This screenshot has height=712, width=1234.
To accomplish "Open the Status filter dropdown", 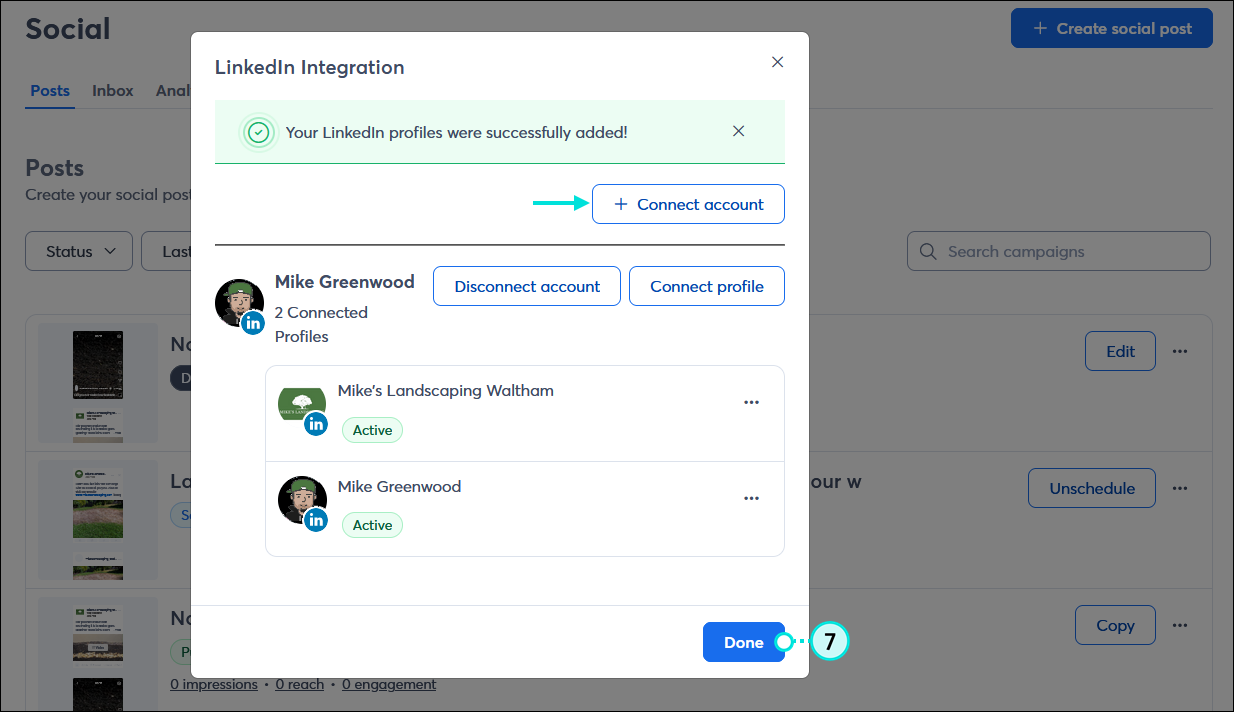I will pos(79,251).
